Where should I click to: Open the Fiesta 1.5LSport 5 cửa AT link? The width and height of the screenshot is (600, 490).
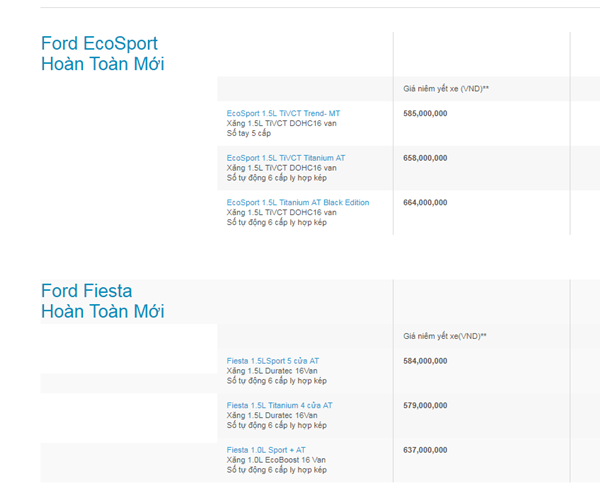pyautogui.click(x=273, y=361)
